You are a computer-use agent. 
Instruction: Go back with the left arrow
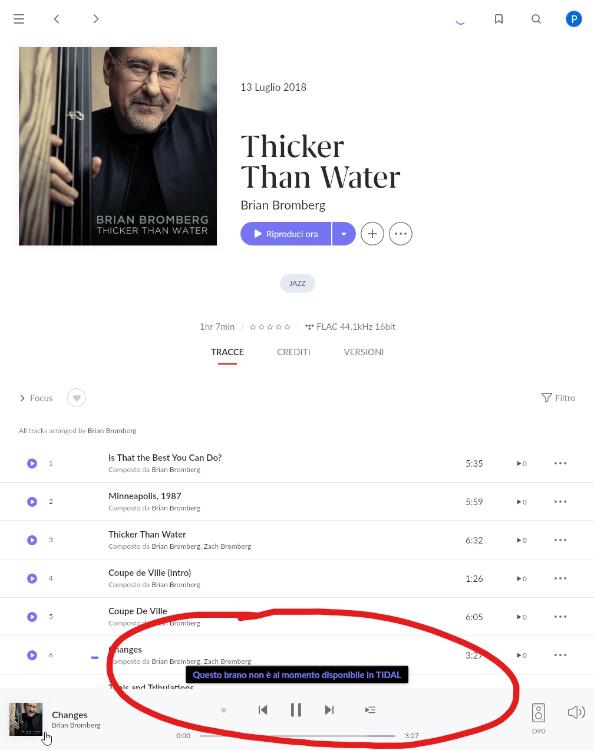click(56, 19)
